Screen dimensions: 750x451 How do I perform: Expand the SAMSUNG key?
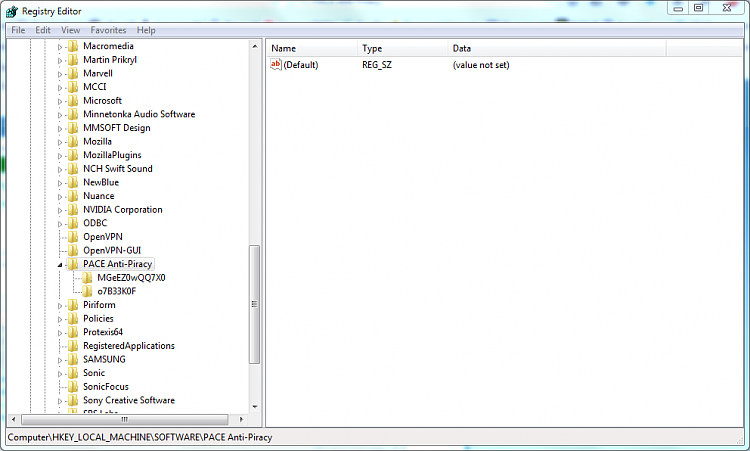tap(60, 360)
